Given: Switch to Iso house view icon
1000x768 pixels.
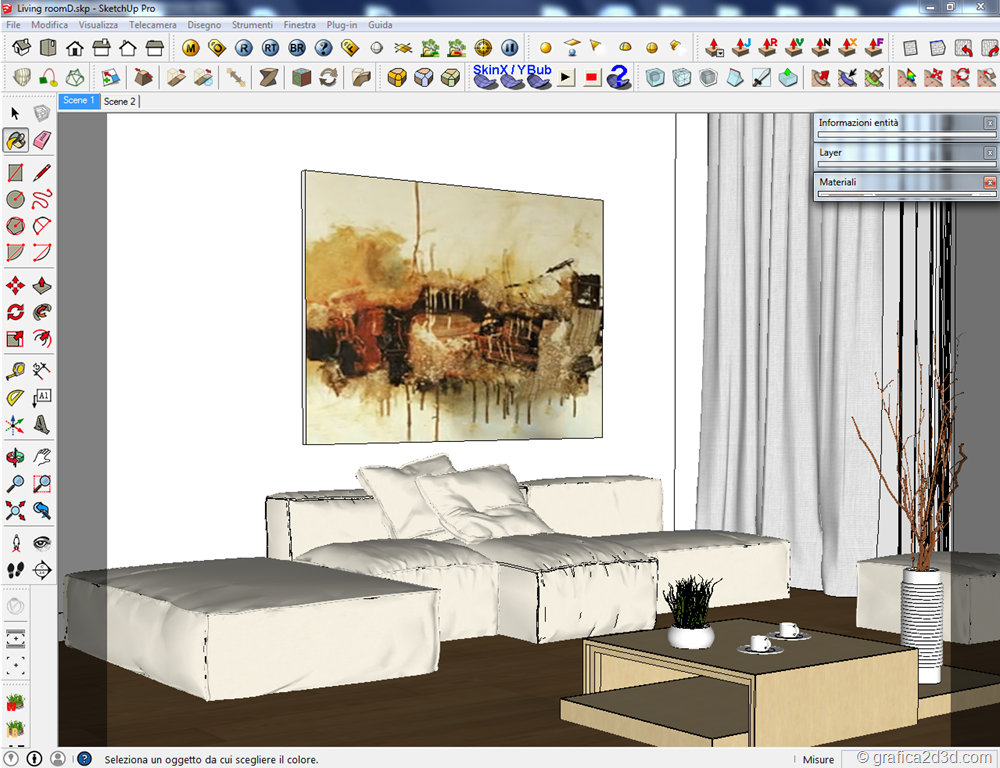Looking at the screenshot, I should (22, 47).
